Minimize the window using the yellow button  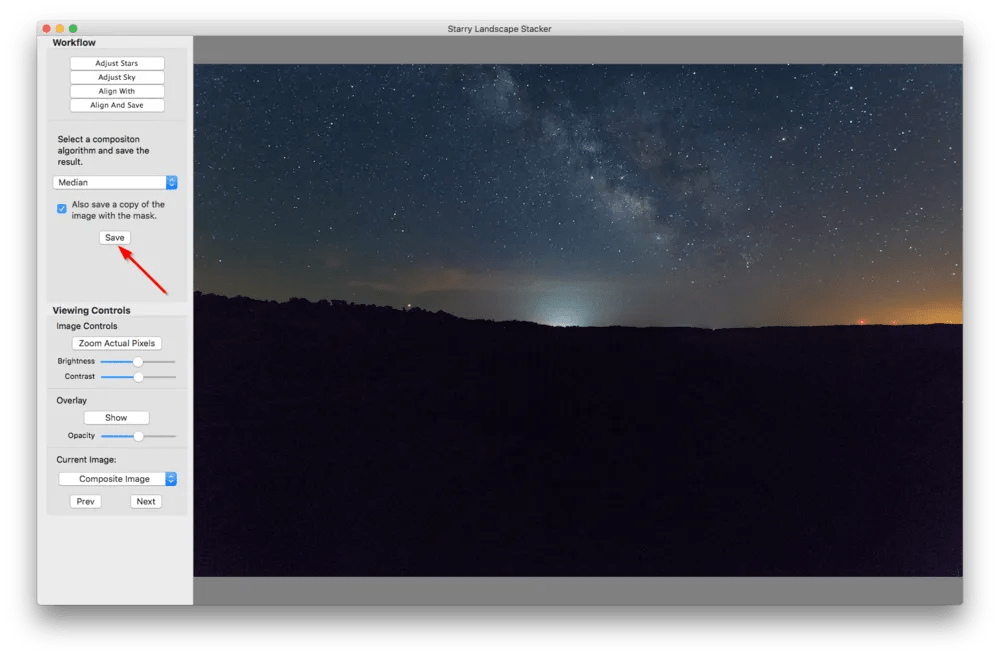pyautogui.click(x=60, y=29)
